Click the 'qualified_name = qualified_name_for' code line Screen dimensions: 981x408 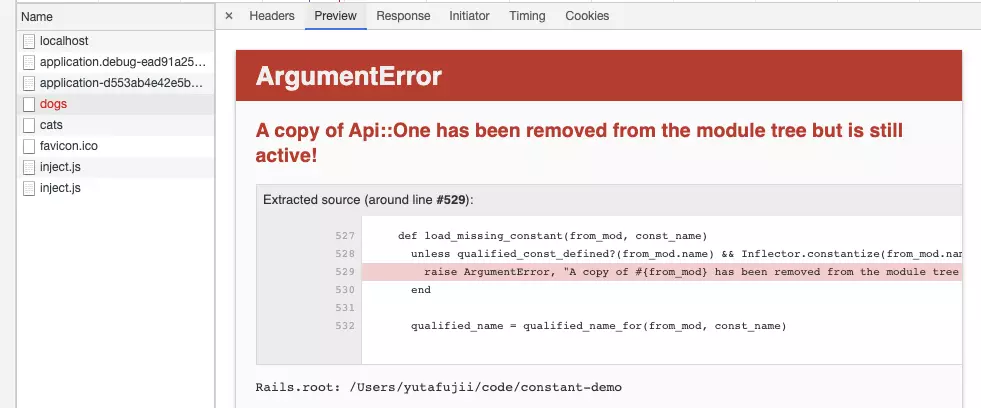598,326
